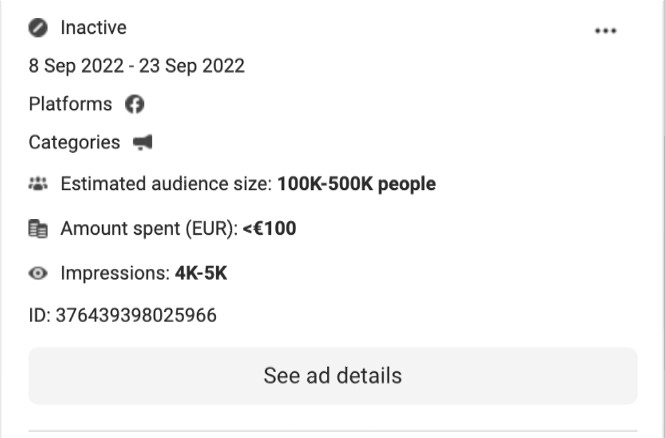The image size is (665, 438).
Task: Click the Facebook platform icon
Action: point(134,104)
